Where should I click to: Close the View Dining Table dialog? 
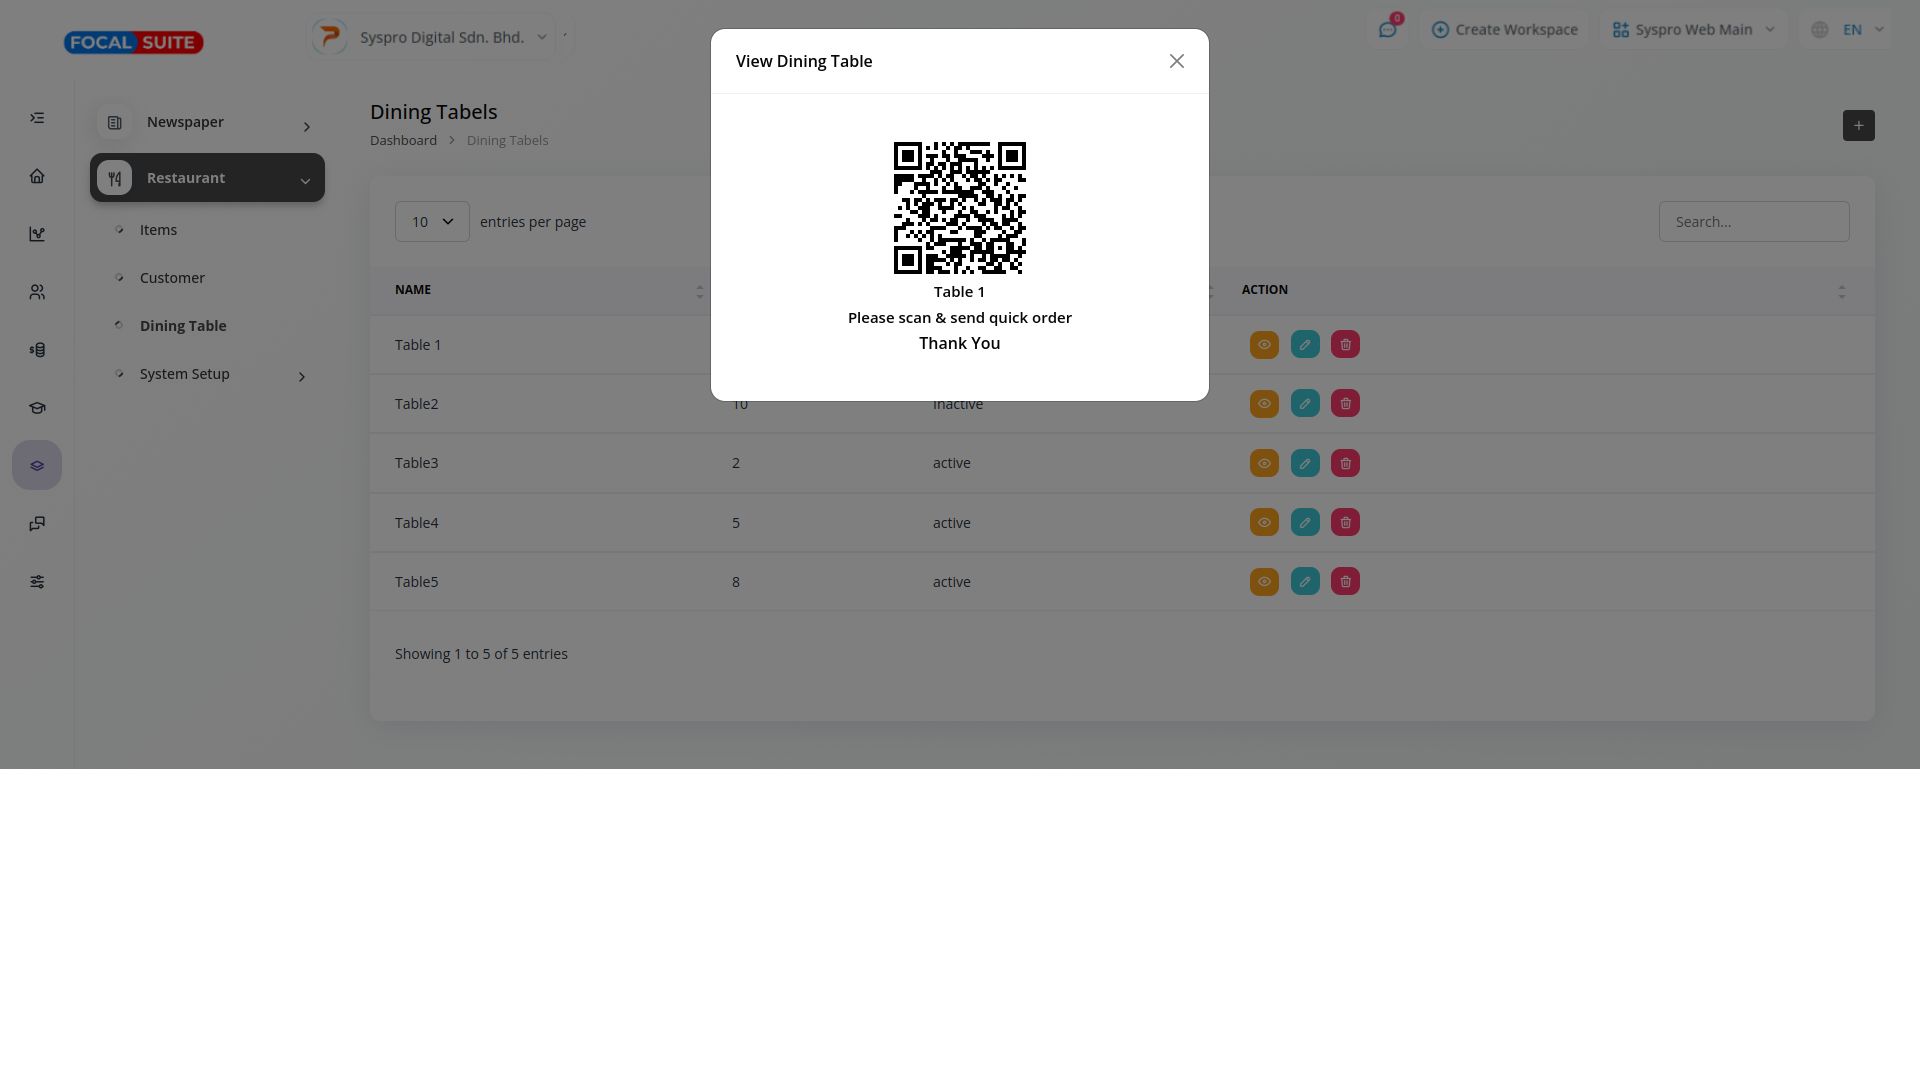tap(1176, 61)
